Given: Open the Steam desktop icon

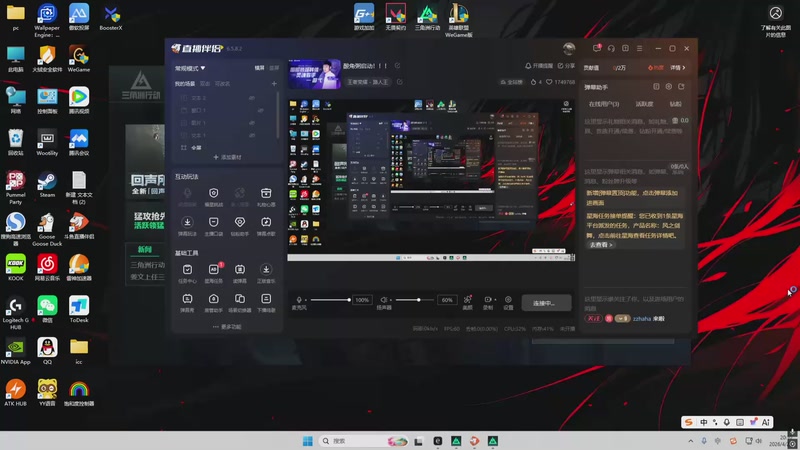Looking at the screenshot, I should click(47, 185).
